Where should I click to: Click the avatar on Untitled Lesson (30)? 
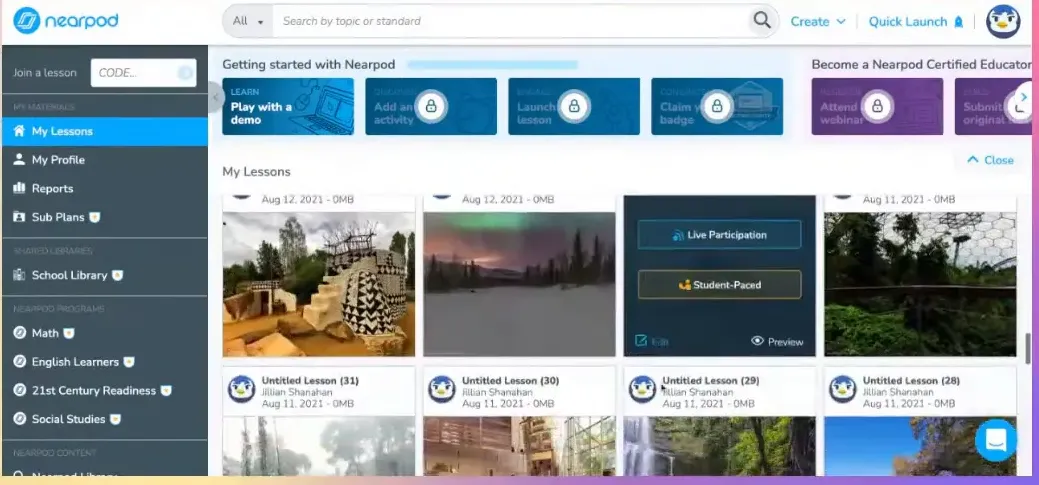tap(442, 390)
